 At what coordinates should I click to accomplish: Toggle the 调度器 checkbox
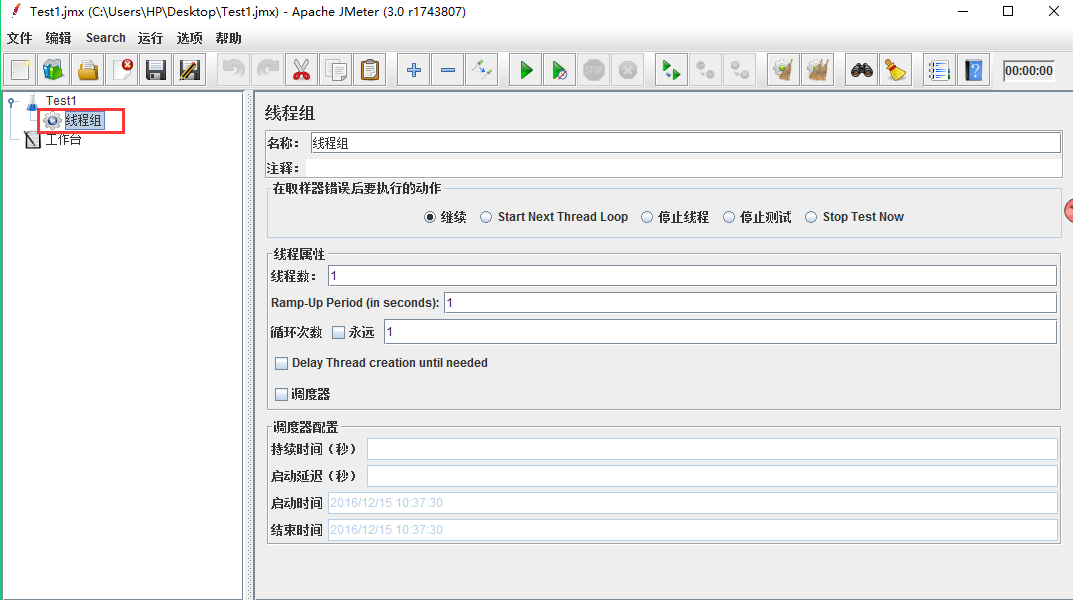(281, 395)
